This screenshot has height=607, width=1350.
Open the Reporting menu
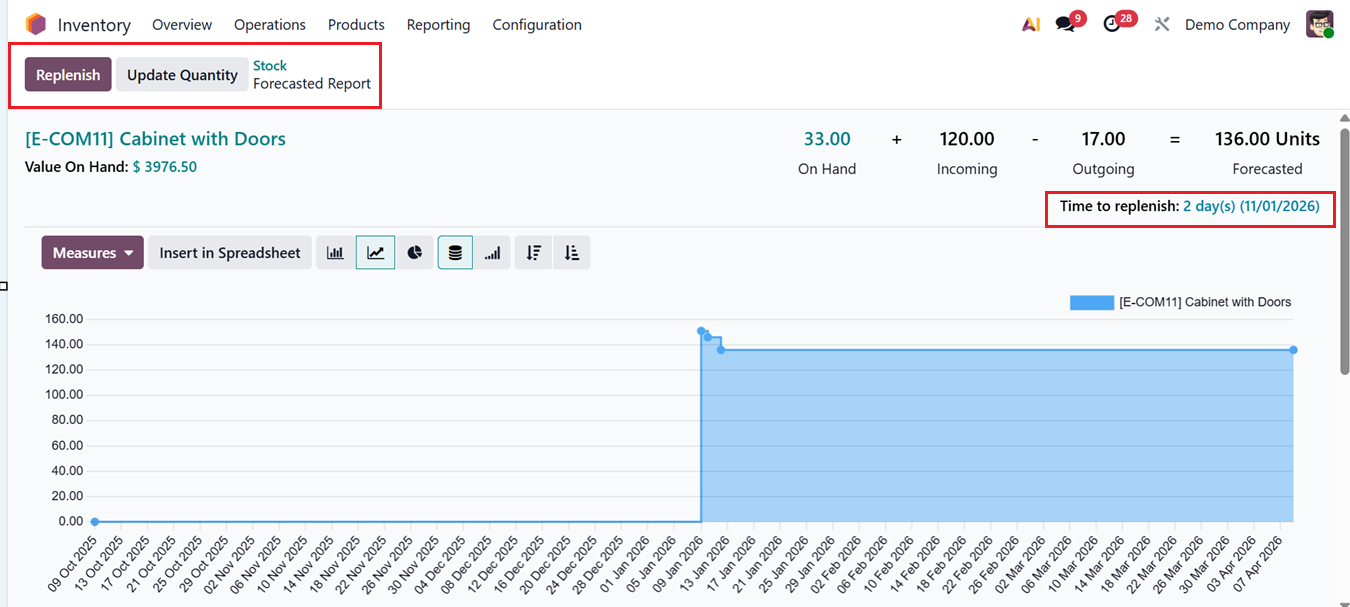point(438,24)
